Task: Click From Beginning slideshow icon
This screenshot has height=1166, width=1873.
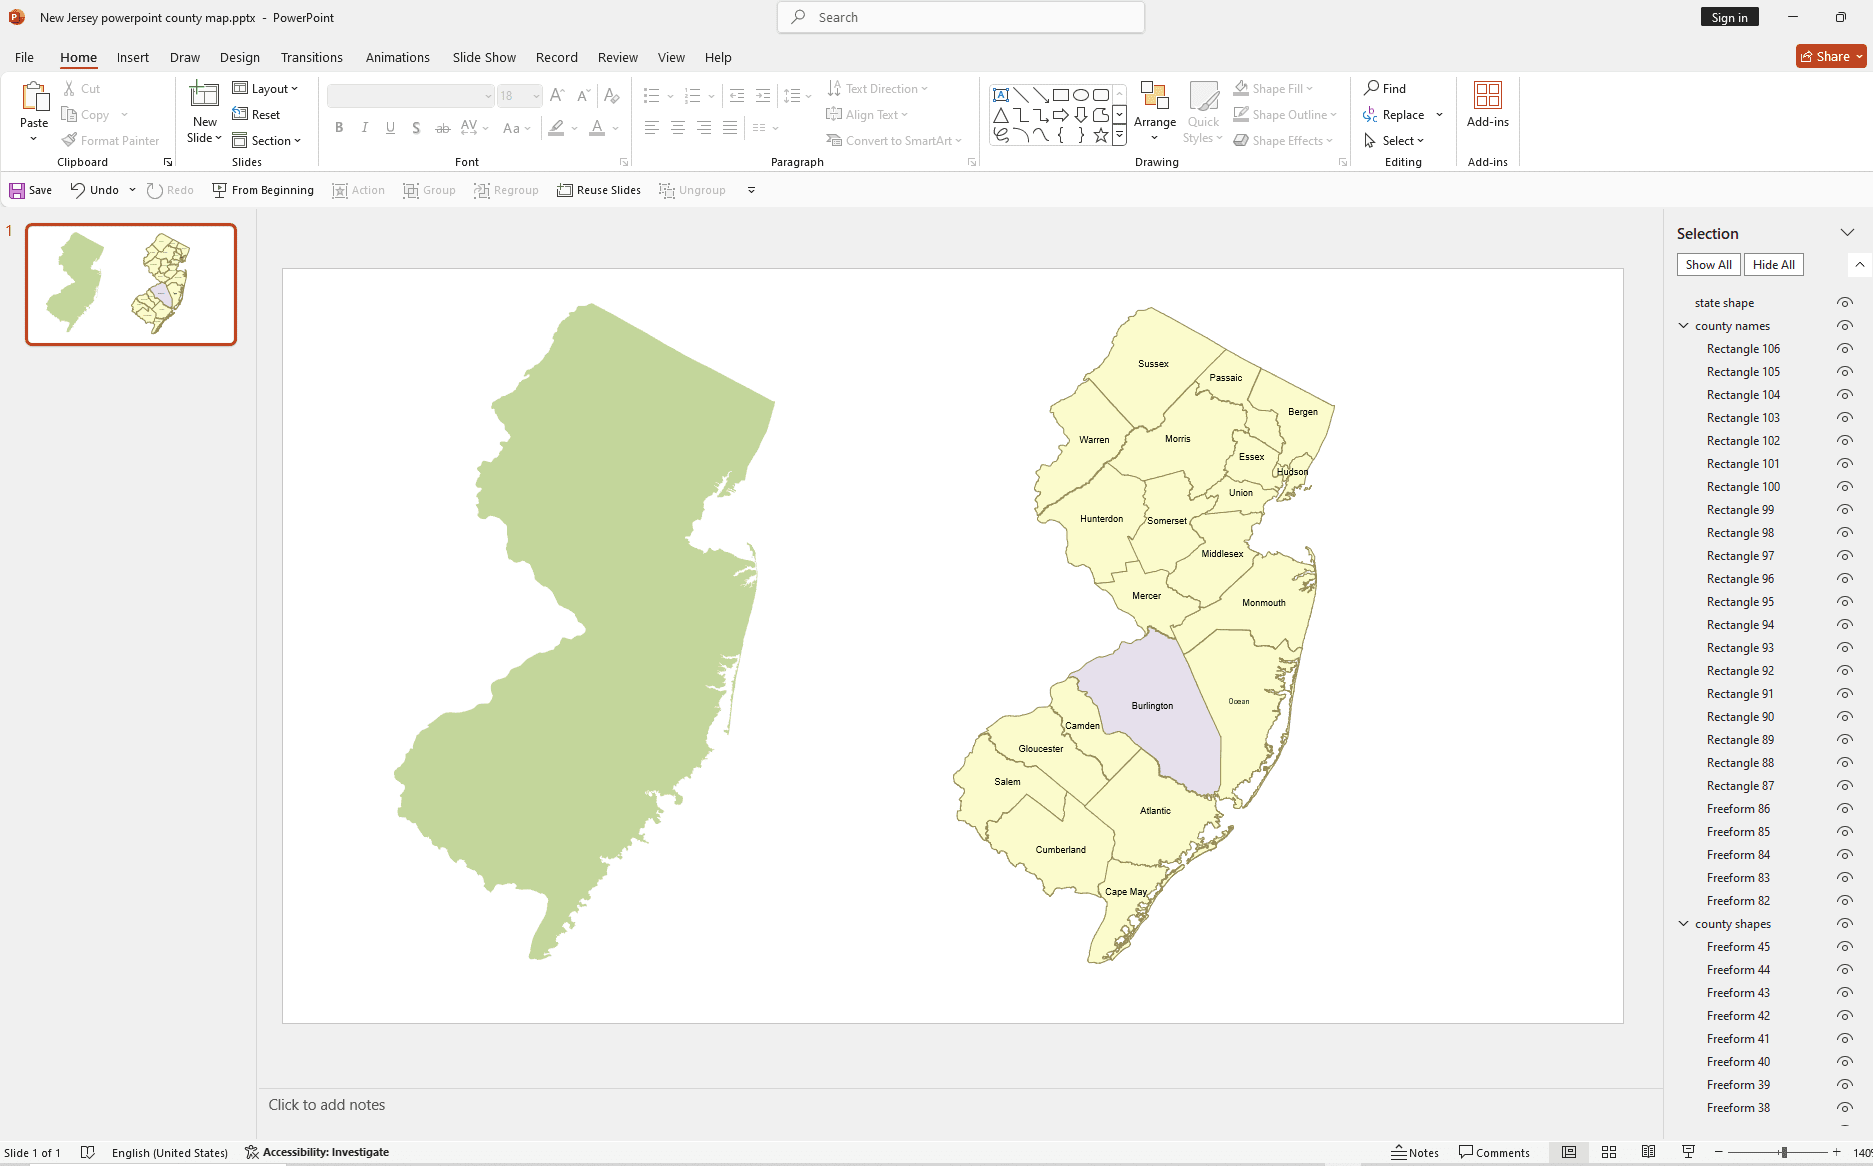Action: pyautogui.click(x=219, y=190)
